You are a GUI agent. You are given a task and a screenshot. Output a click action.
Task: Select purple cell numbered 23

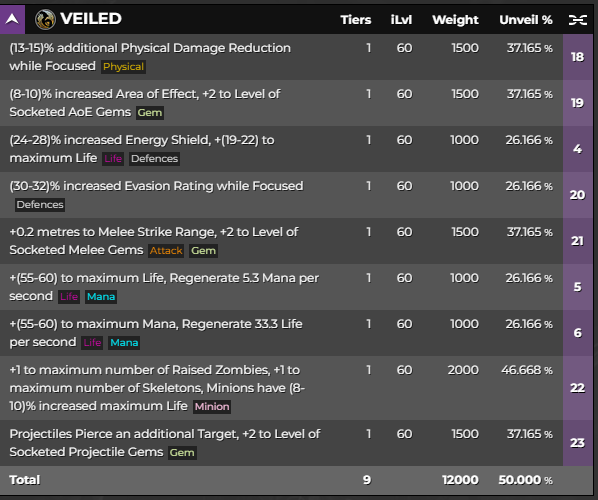coord(577,443)
